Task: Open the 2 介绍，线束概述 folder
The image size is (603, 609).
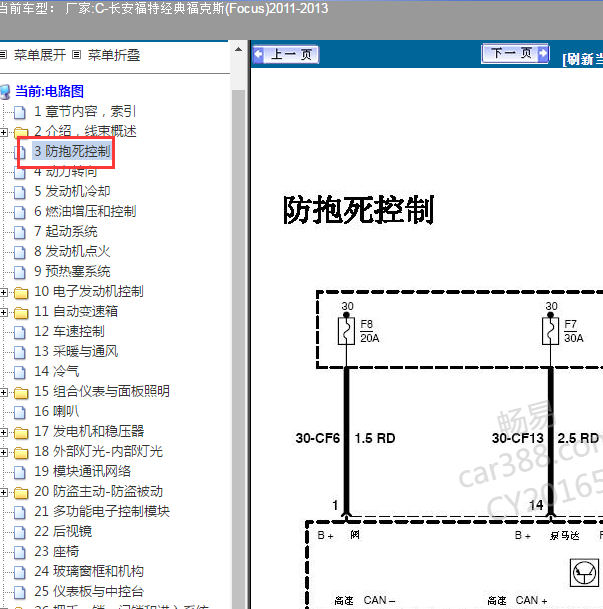Action: (85, 131)
